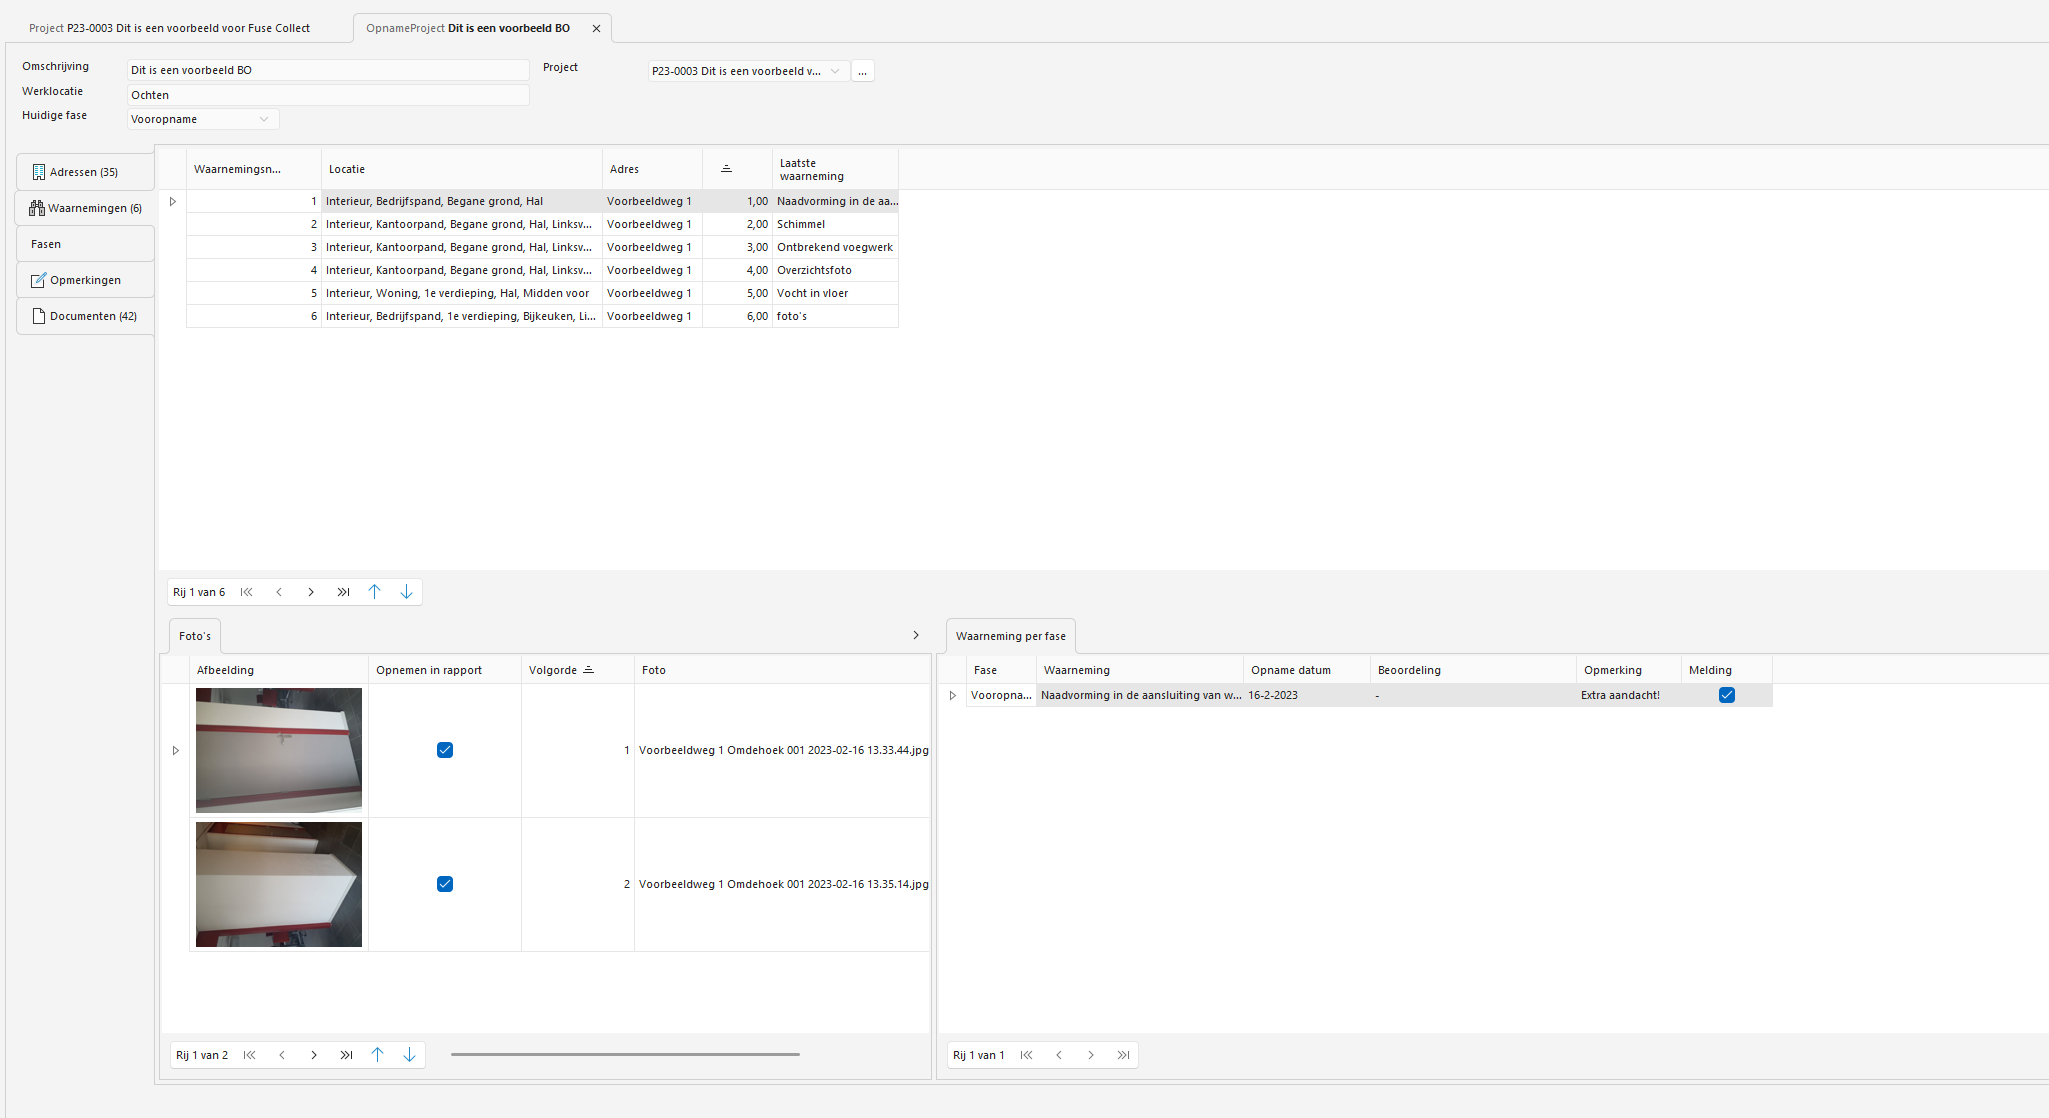Sort by Waarnemingsnummer column header
The height and width of the screenshot is (1118, 2049).
pos(254,169)
